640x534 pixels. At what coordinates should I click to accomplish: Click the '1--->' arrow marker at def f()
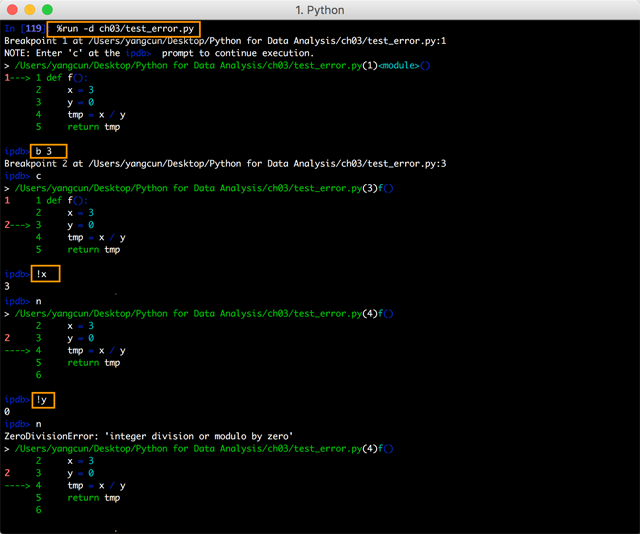(x=17, y=78)
